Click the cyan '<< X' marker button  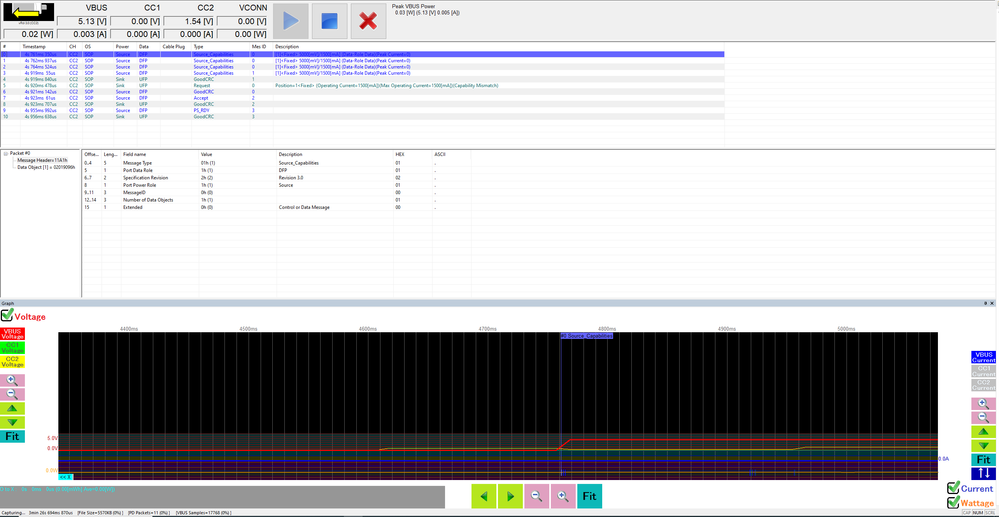[66, 477]
